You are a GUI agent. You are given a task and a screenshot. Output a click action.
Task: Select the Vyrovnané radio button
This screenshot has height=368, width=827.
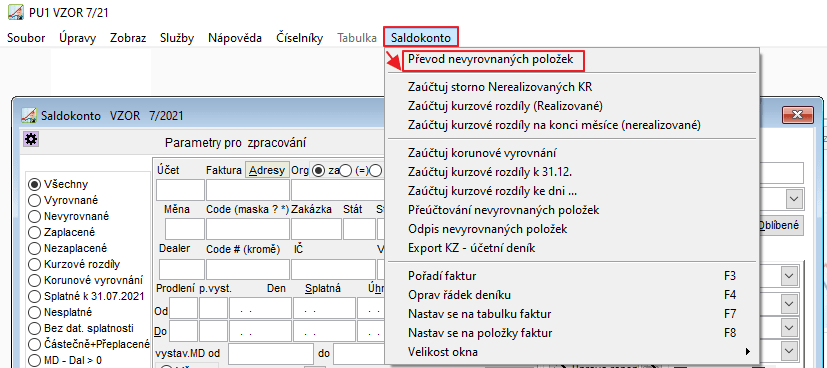(x=34, y=200)
